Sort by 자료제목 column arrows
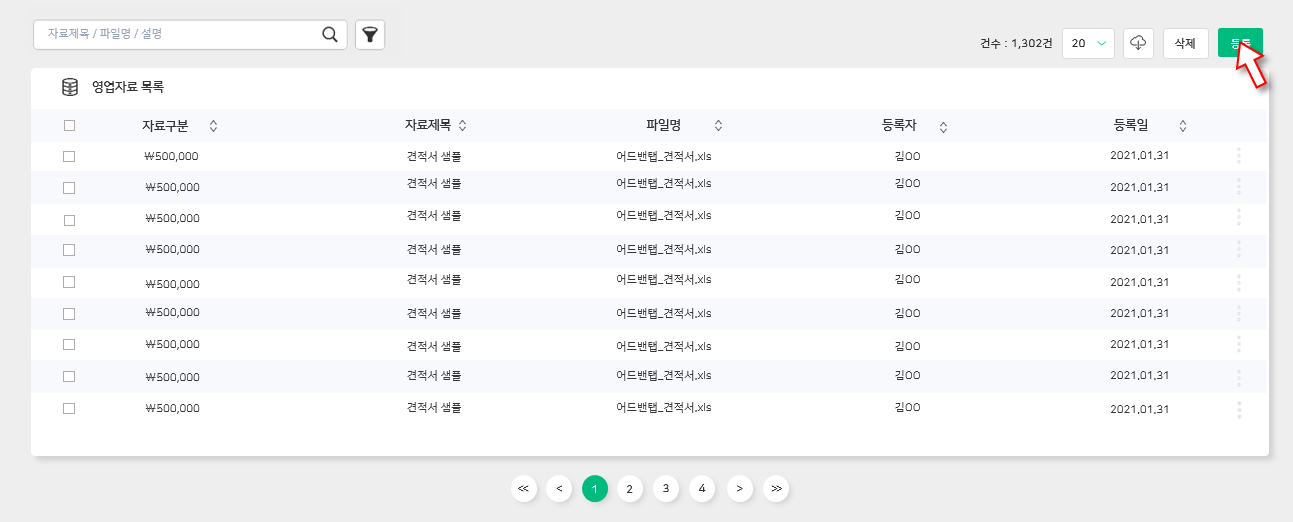 pos(462,126)
